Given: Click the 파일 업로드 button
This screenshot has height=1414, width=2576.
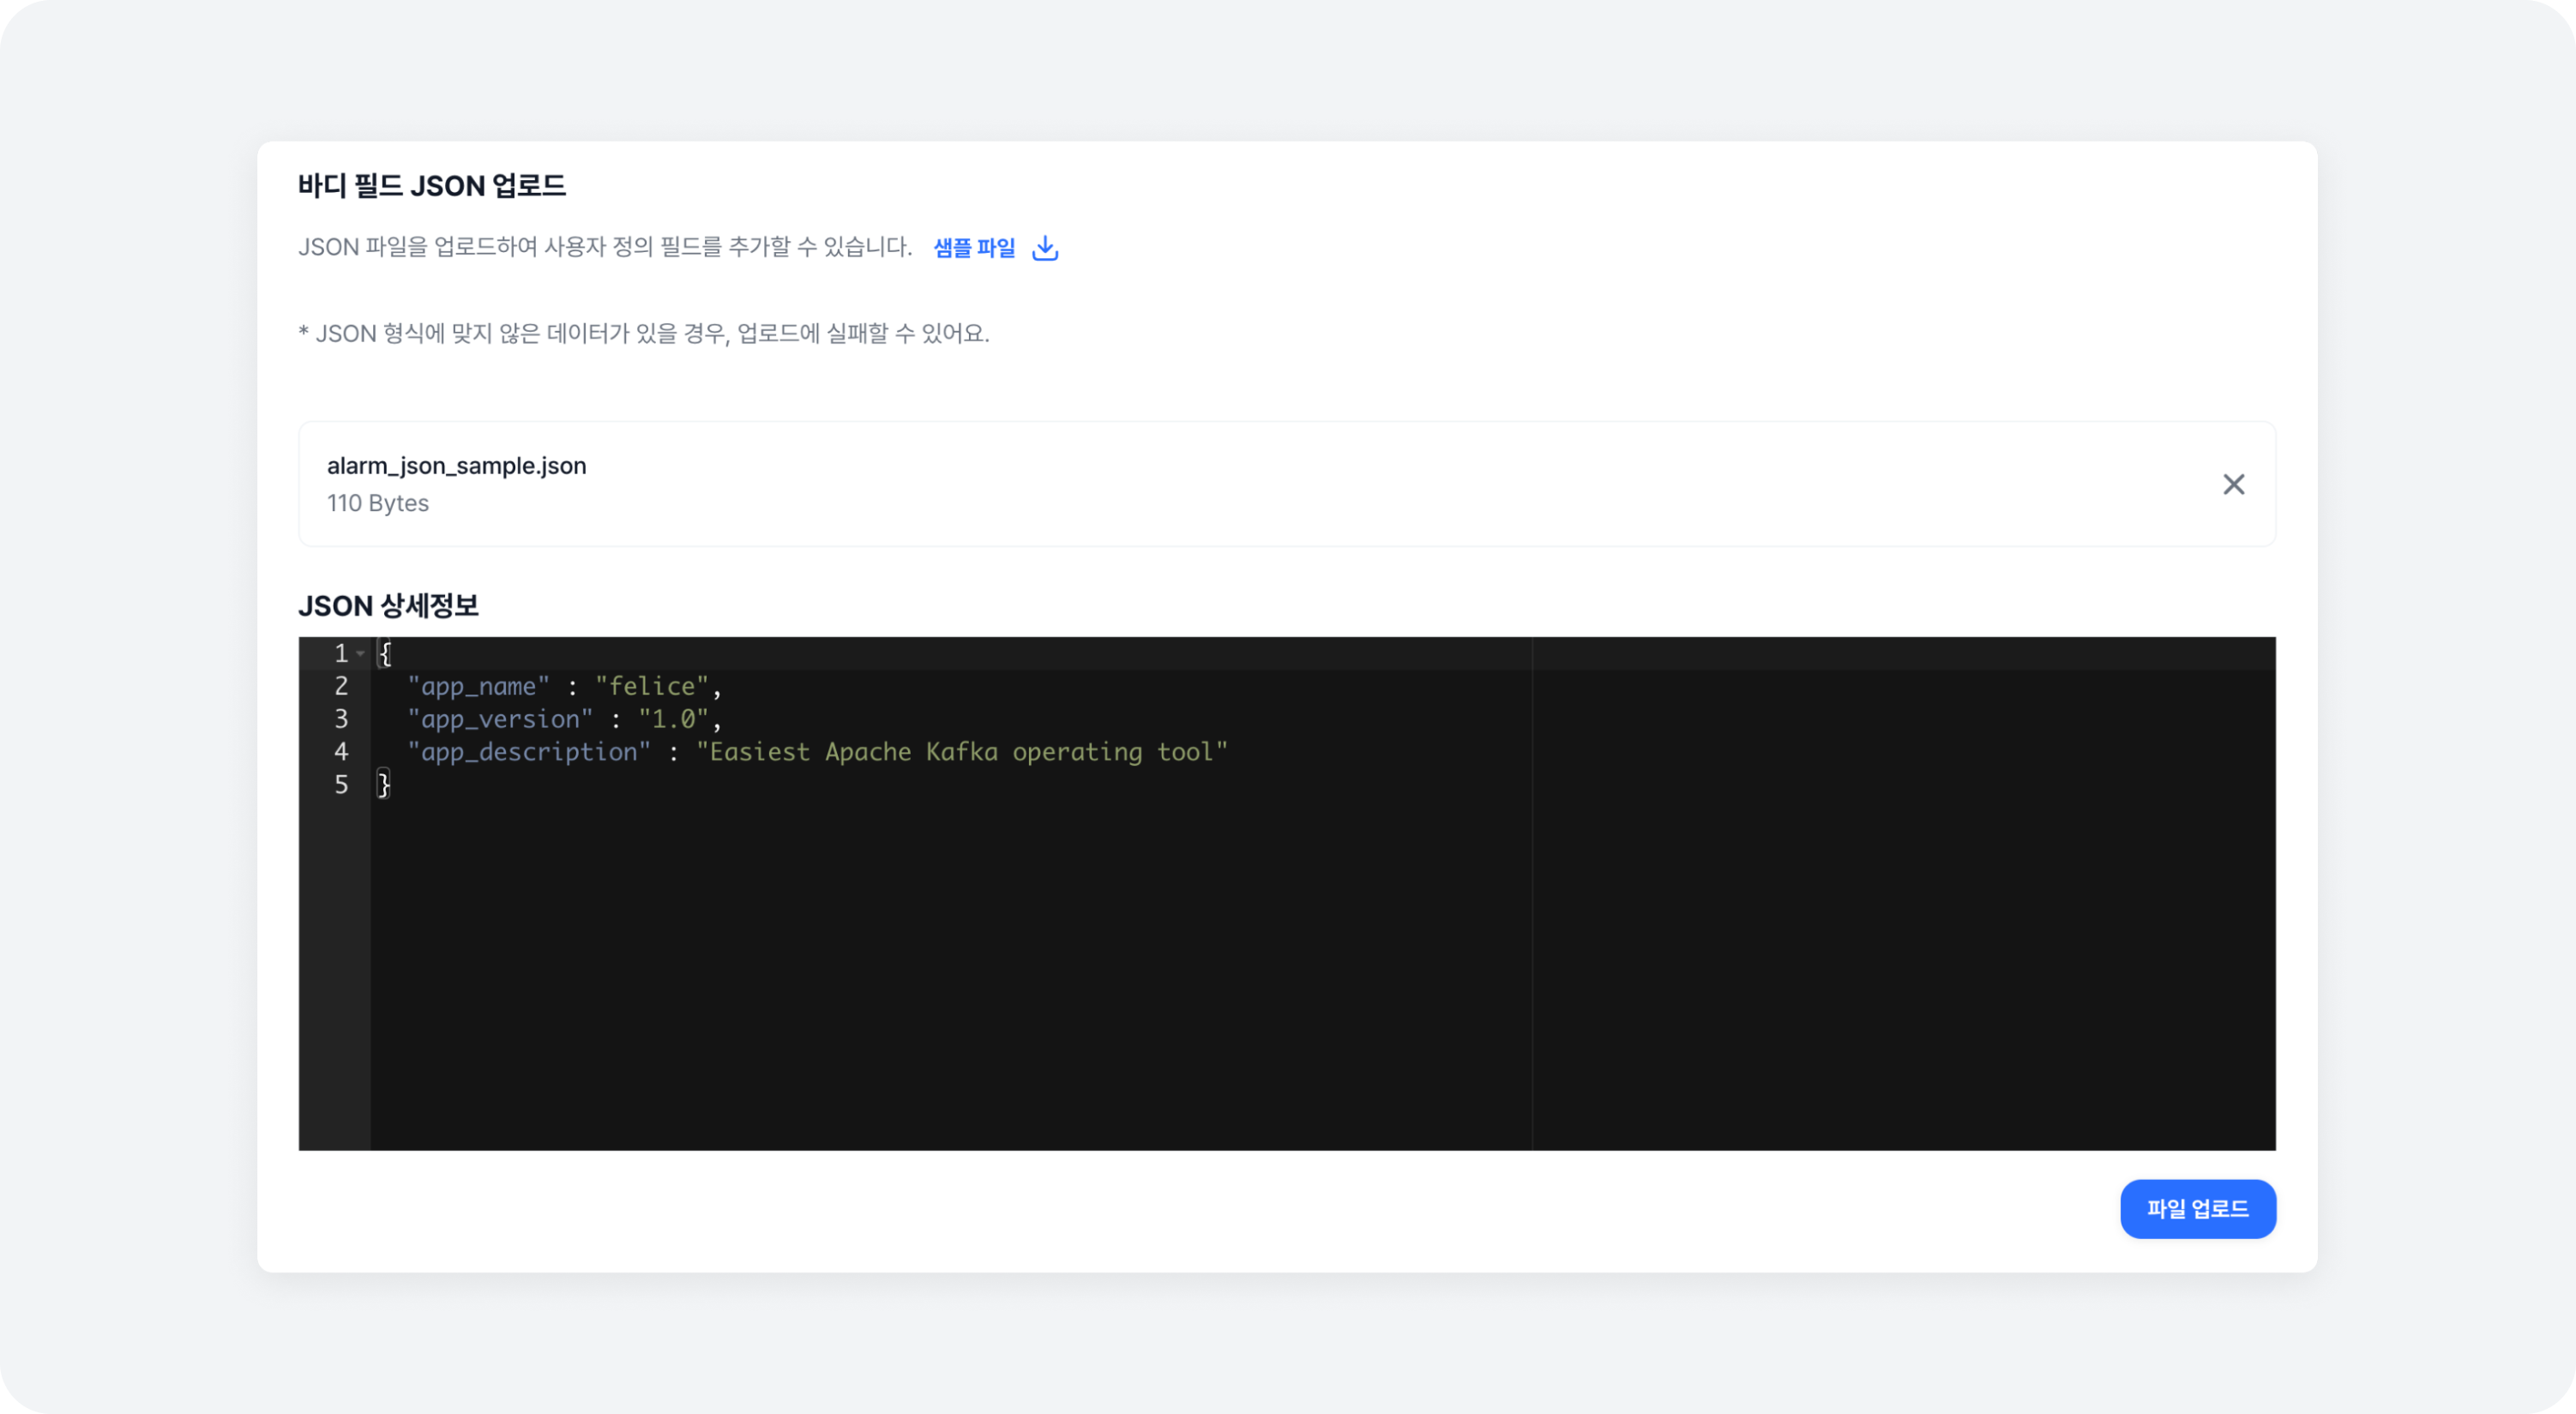Looking at the screenshot, I should pos(2197,1208).
